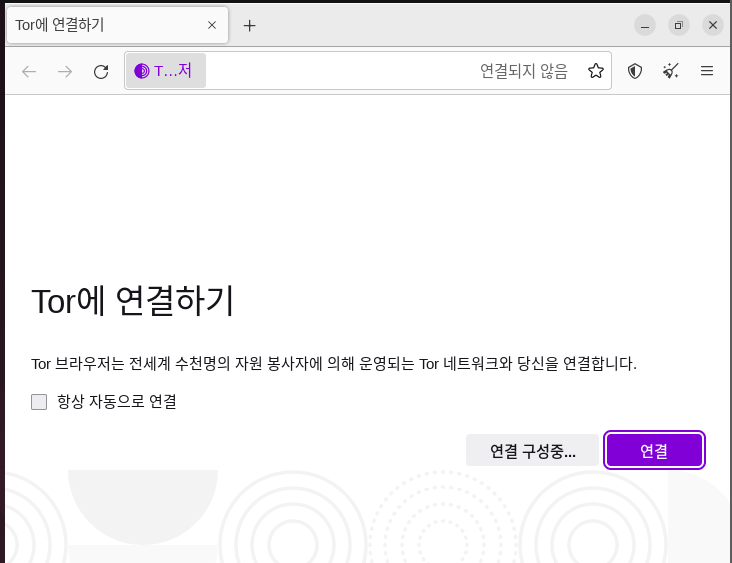
Task: Open the hamburger application menu
Action: click(x=707, y=71)
